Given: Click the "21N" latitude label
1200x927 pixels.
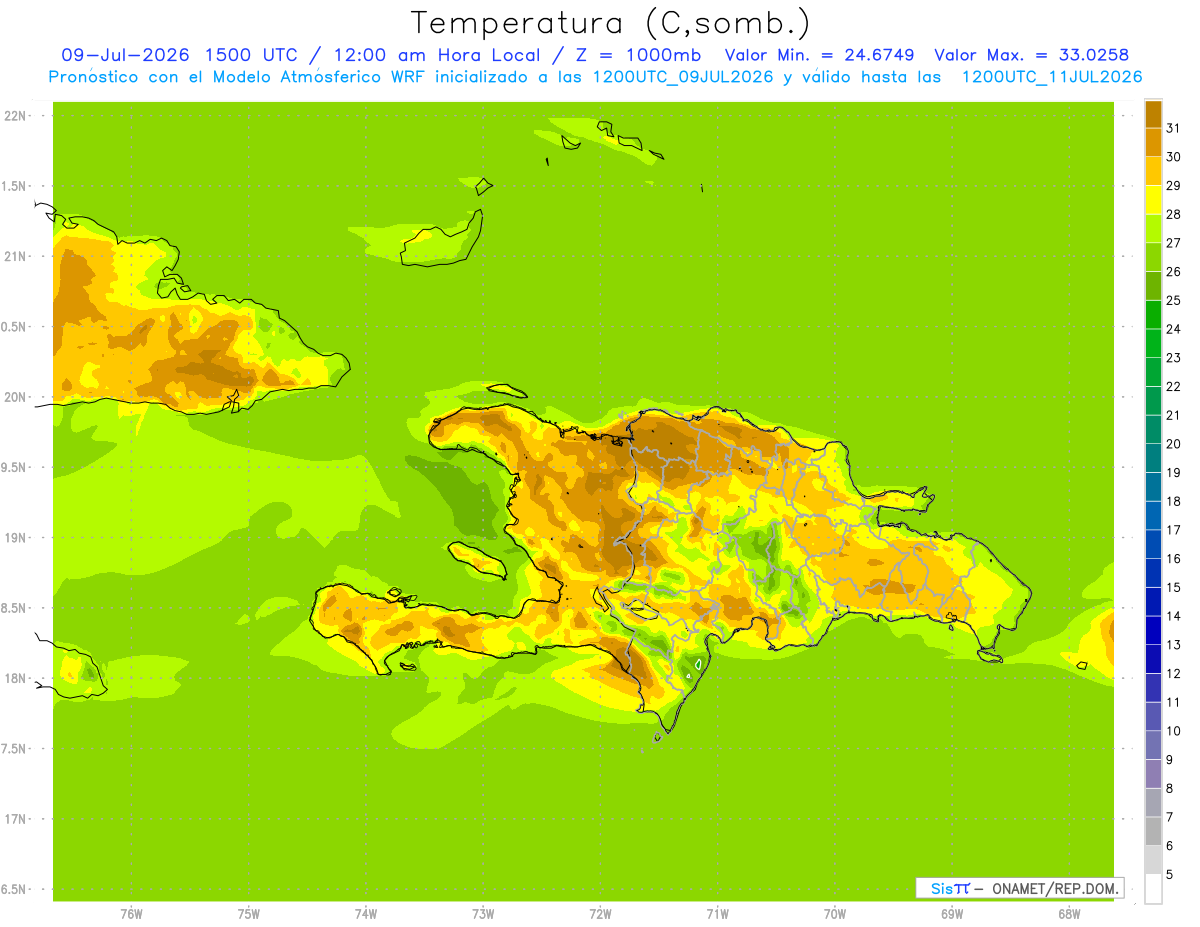Looking at the screenshot, I should coord(15,256).
